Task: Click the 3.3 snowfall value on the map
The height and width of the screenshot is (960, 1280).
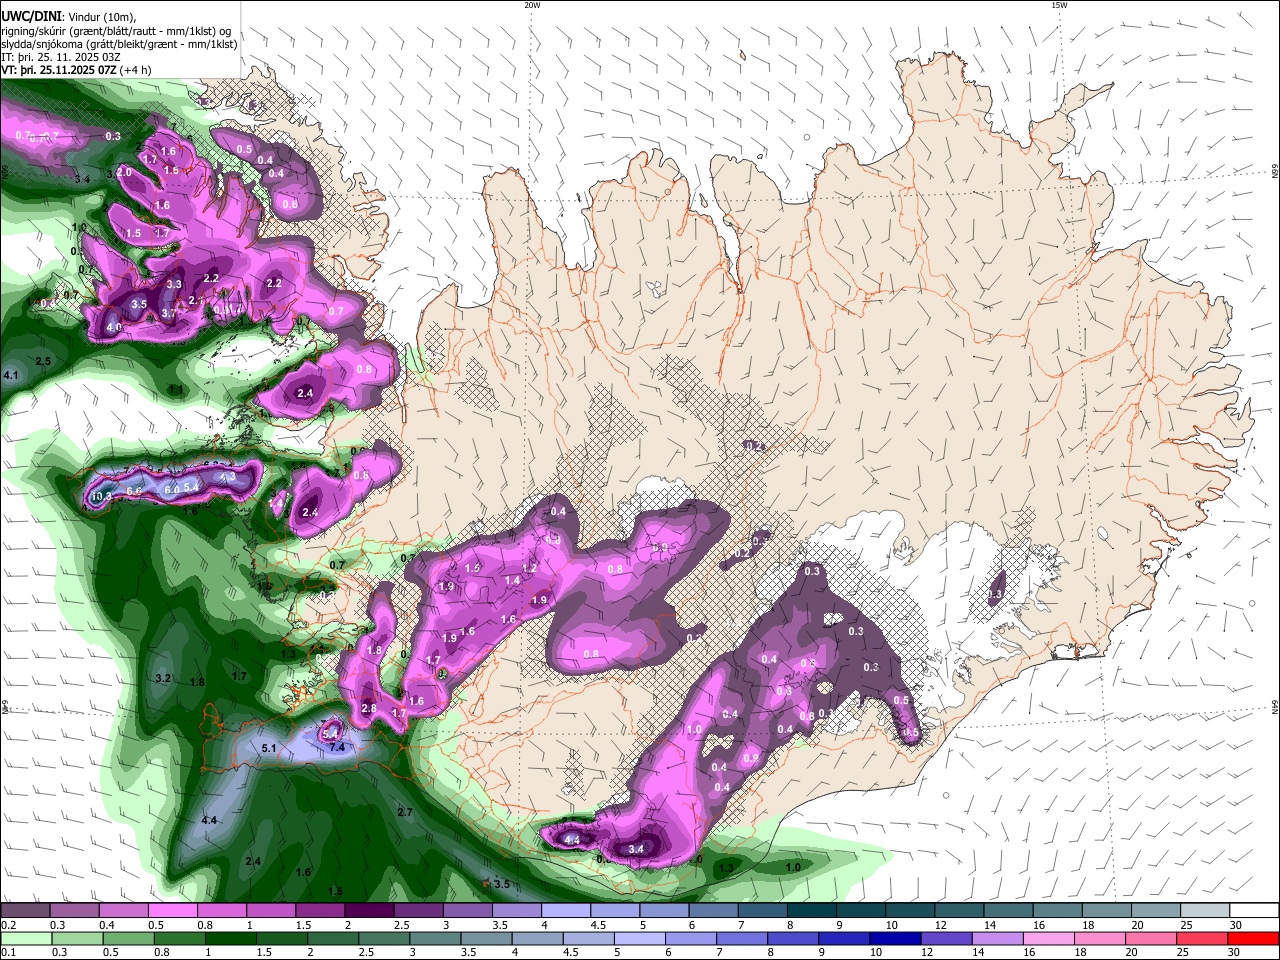Action: tap(174, 284)
